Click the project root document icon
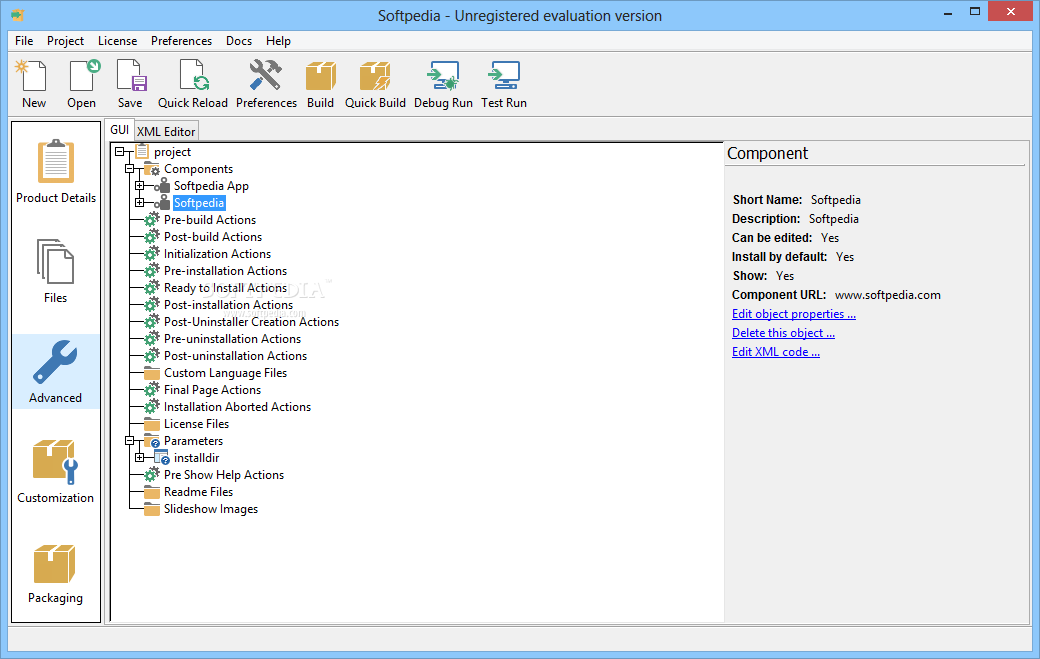The image size is (1040, 659). (x=141, y=152)
